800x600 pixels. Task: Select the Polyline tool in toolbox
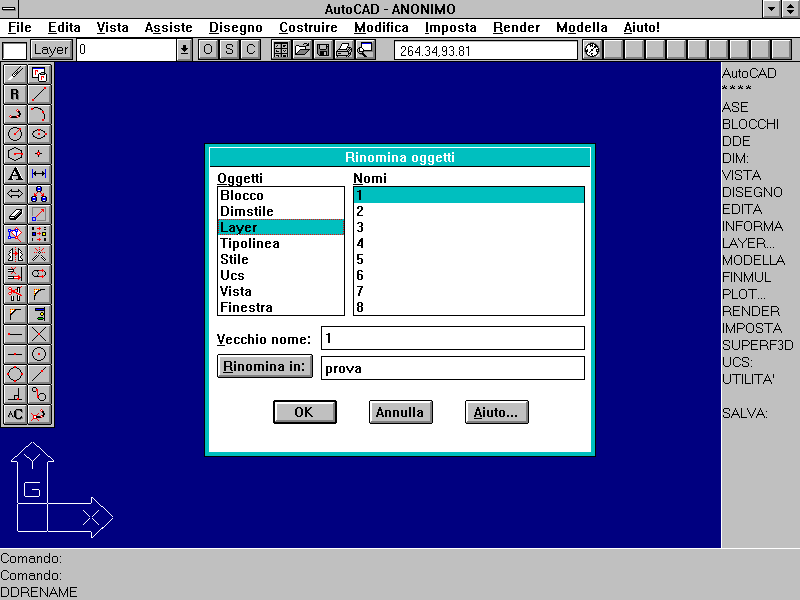point(15,114)
